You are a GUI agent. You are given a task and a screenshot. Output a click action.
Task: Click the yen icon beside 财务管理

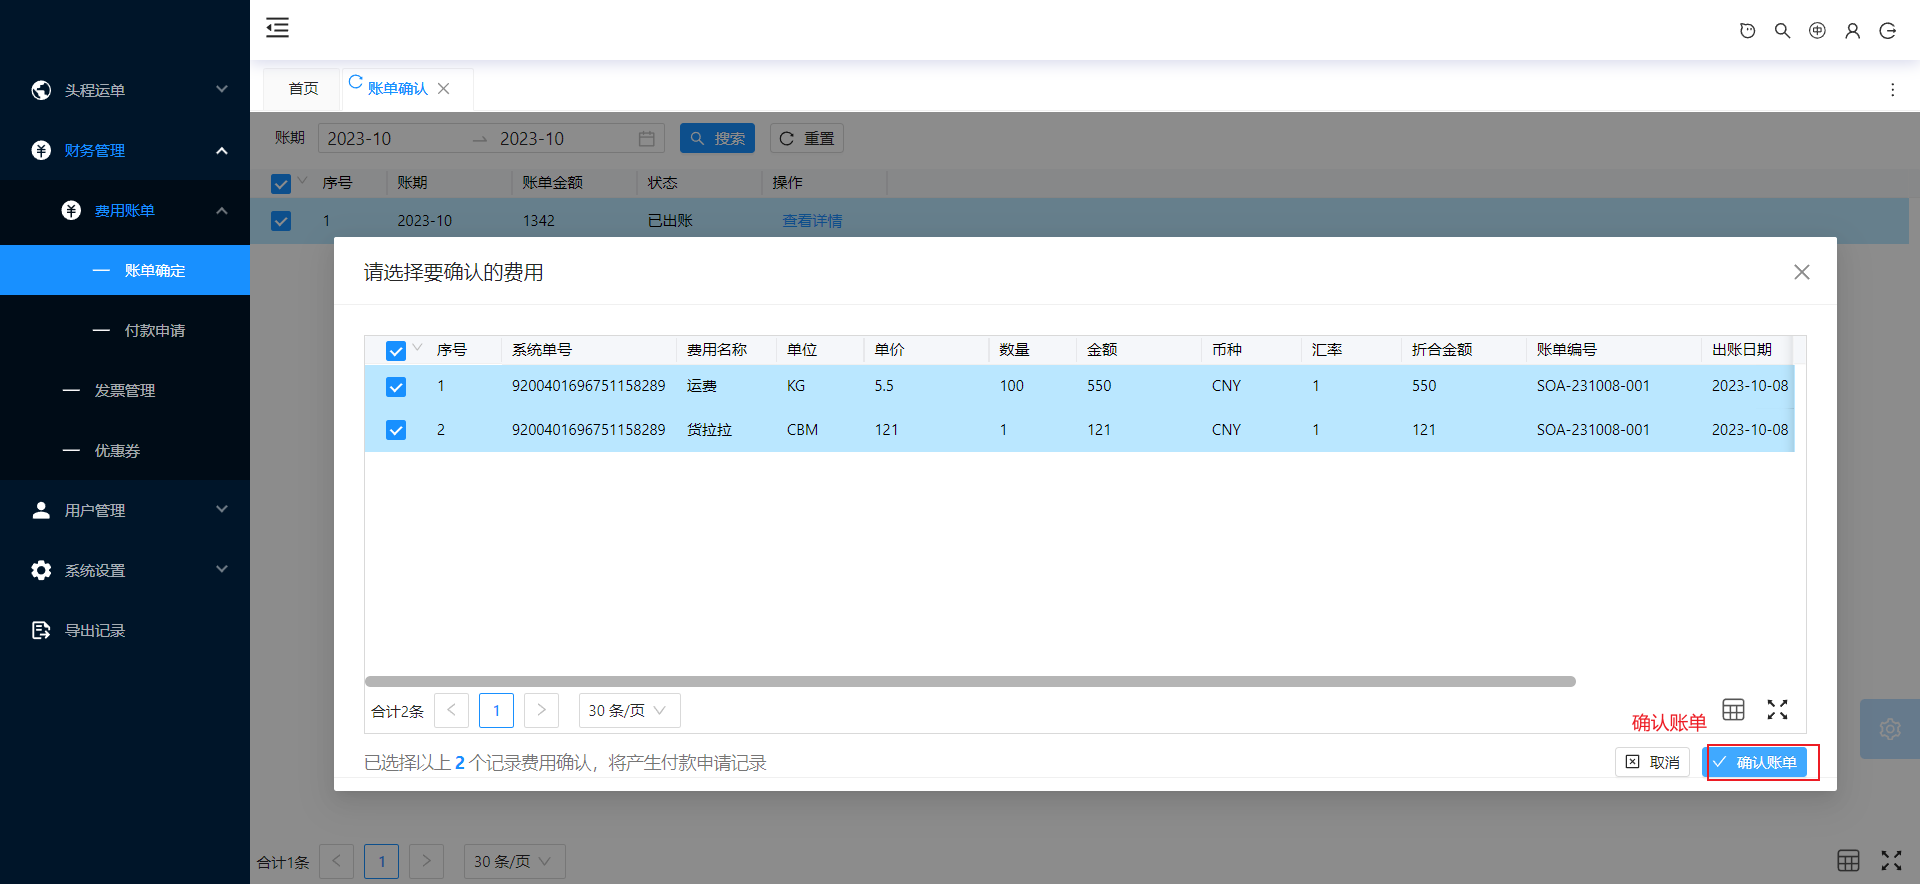(41, 150)
